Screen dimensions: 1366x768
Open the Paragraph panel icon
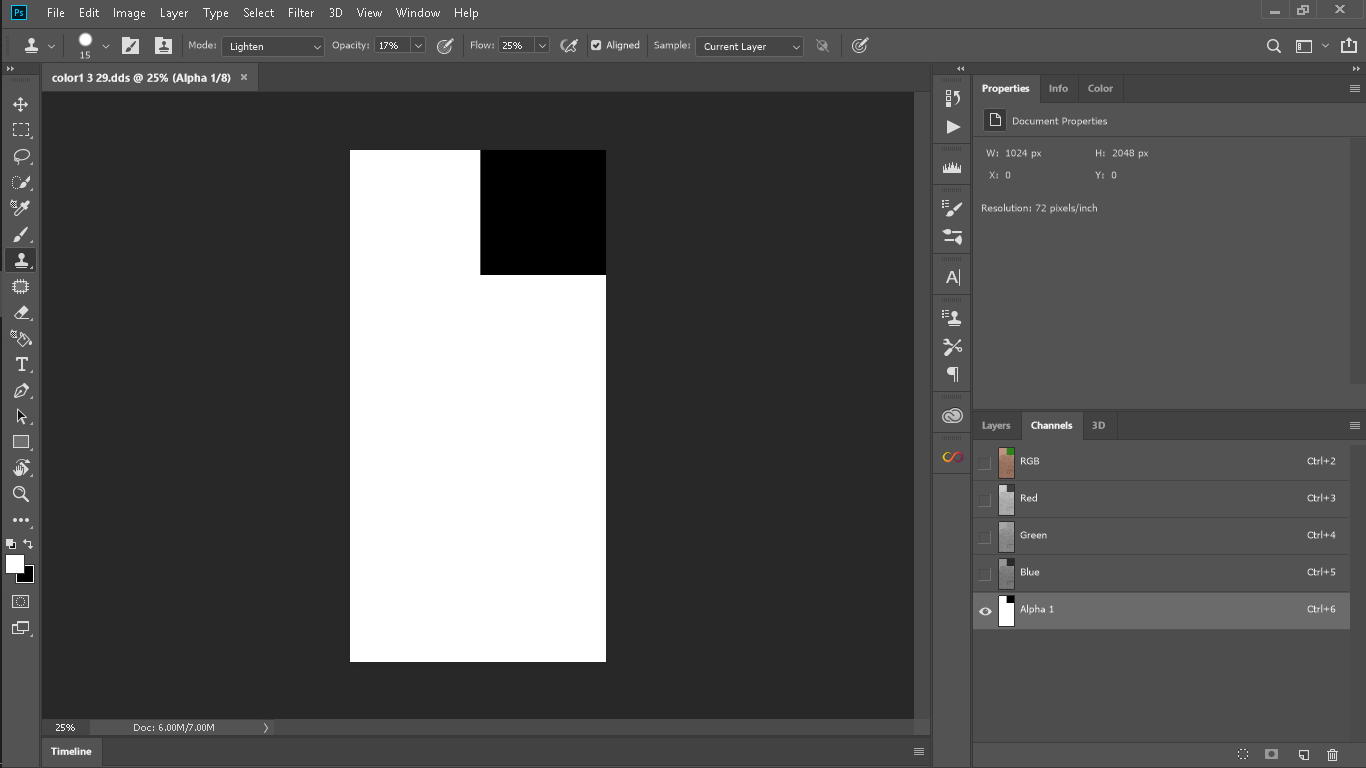point(953,375)
